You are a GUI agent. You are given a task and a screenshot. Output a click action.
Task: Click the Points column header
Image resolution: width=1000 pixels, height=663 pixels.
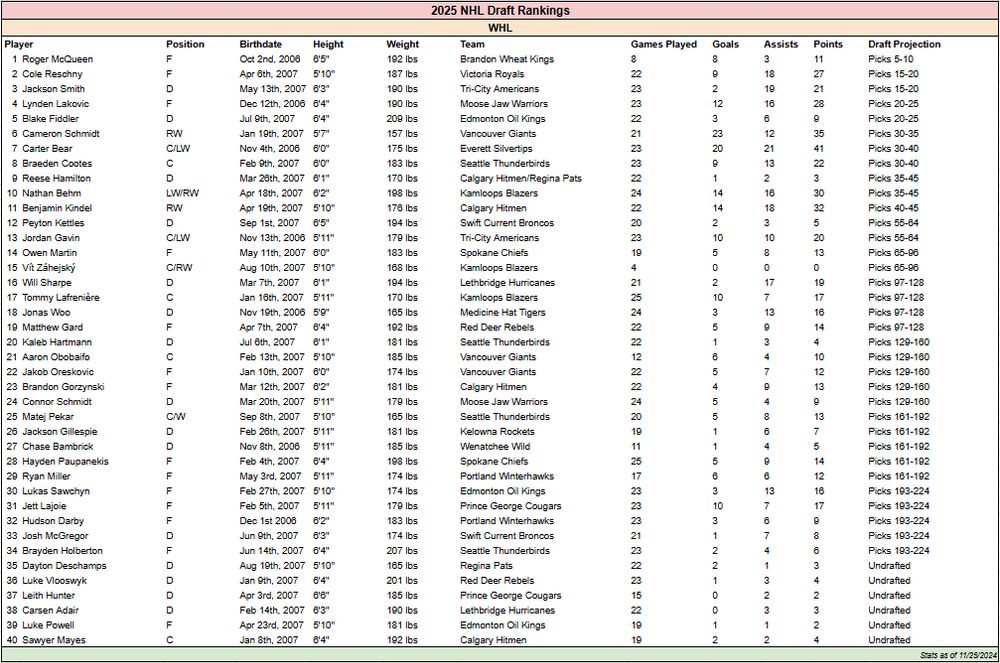(828, 44)
